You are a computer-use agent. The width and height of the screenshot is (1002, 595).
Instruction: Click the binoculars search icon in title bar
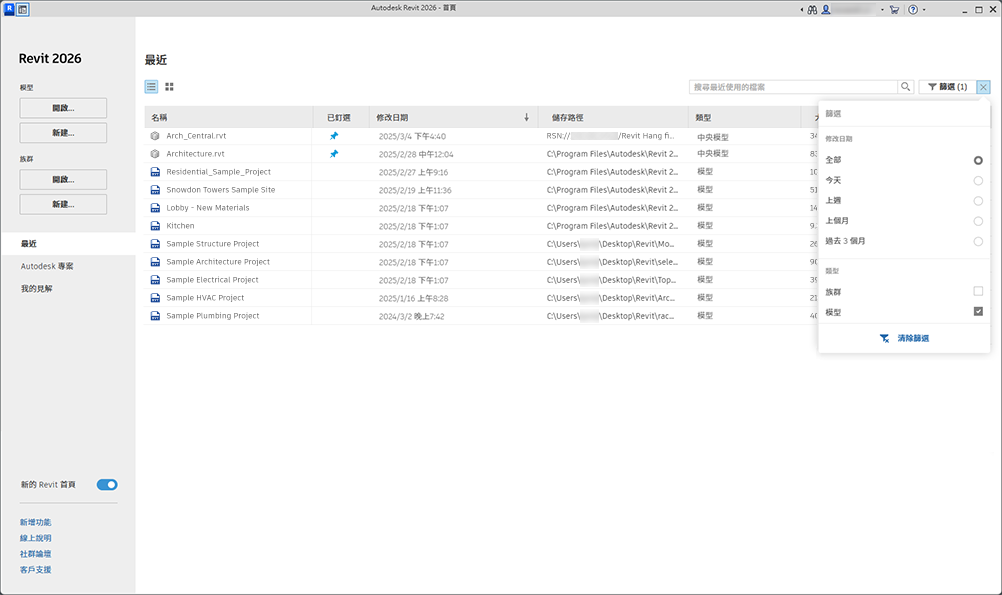coord(812,10)
